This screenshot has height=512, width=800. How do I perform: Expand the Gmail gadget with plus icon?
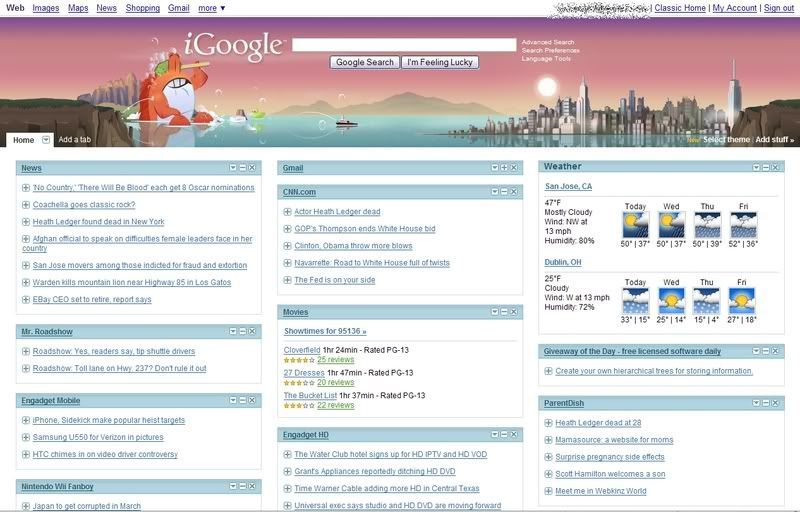[x=504, y=167]
